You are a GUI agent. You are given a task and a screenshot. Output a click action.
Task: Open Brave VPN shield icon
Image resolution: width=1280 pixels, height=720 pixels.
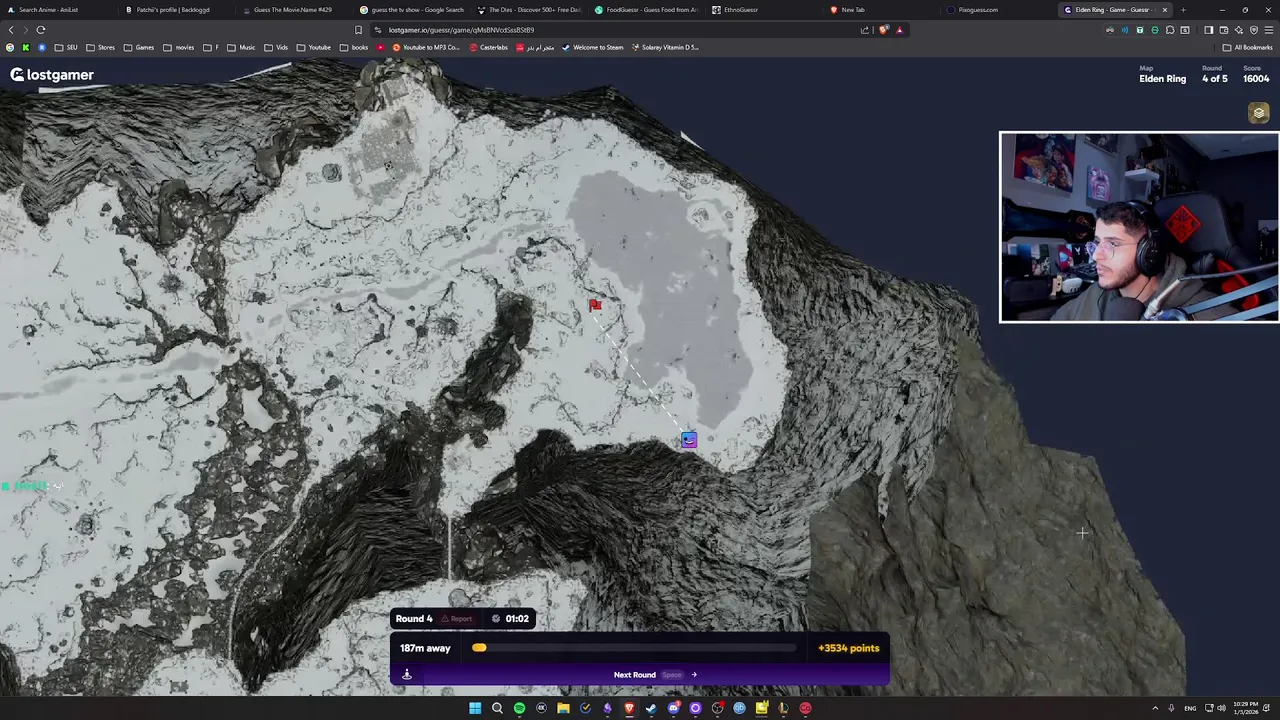1254,30
